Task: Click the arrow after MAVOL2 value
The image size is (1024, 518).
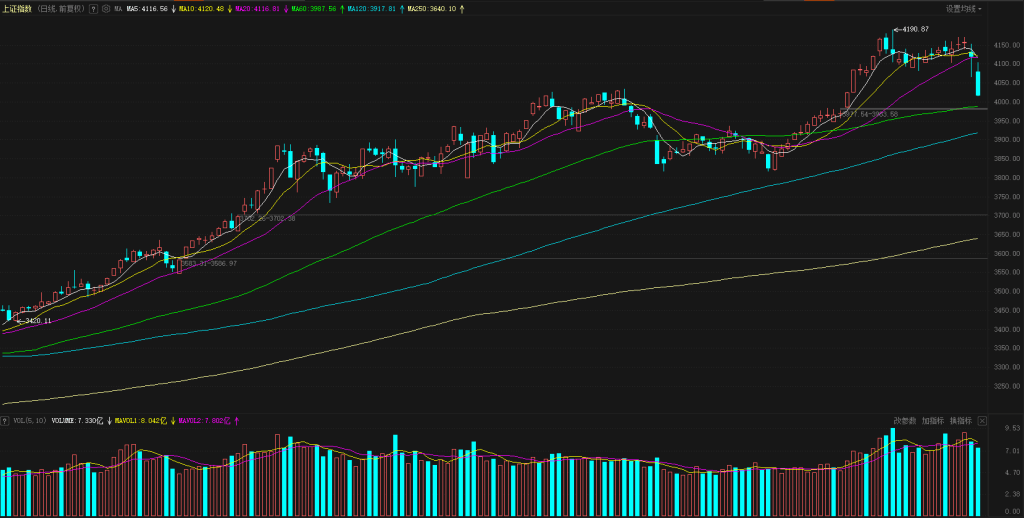Action: coord(236,421)
